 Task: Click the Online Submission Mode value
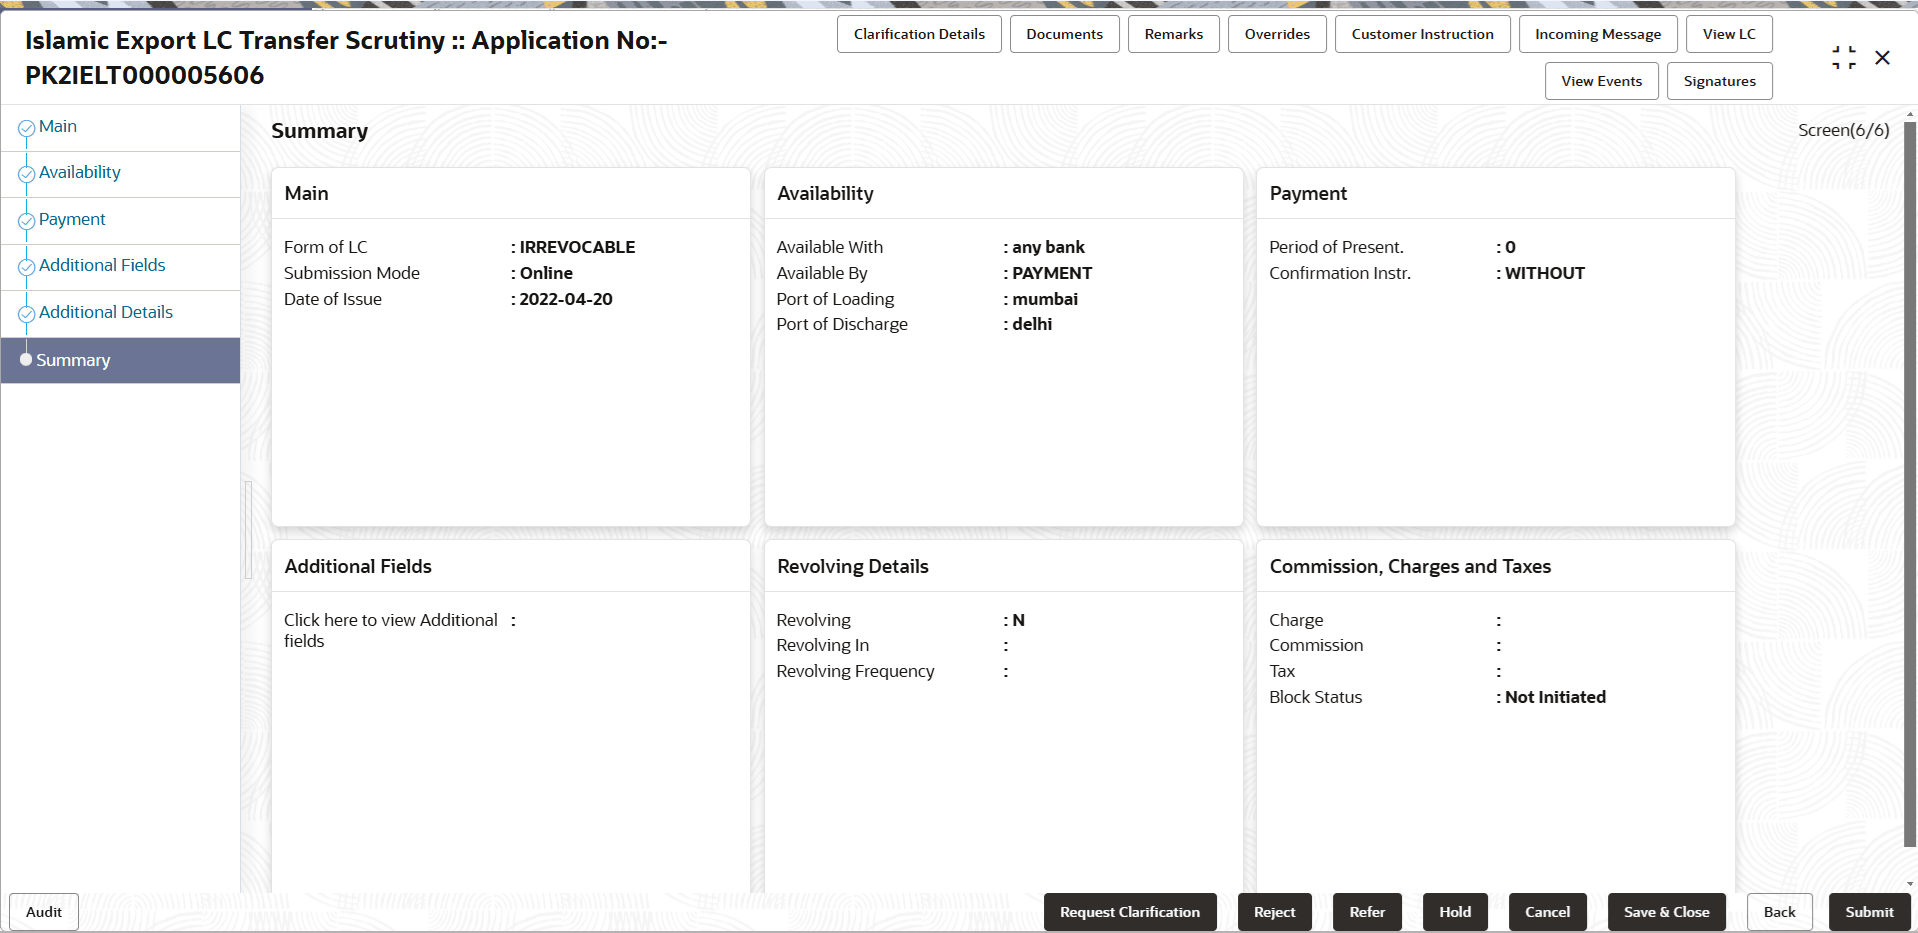(546, 273)
